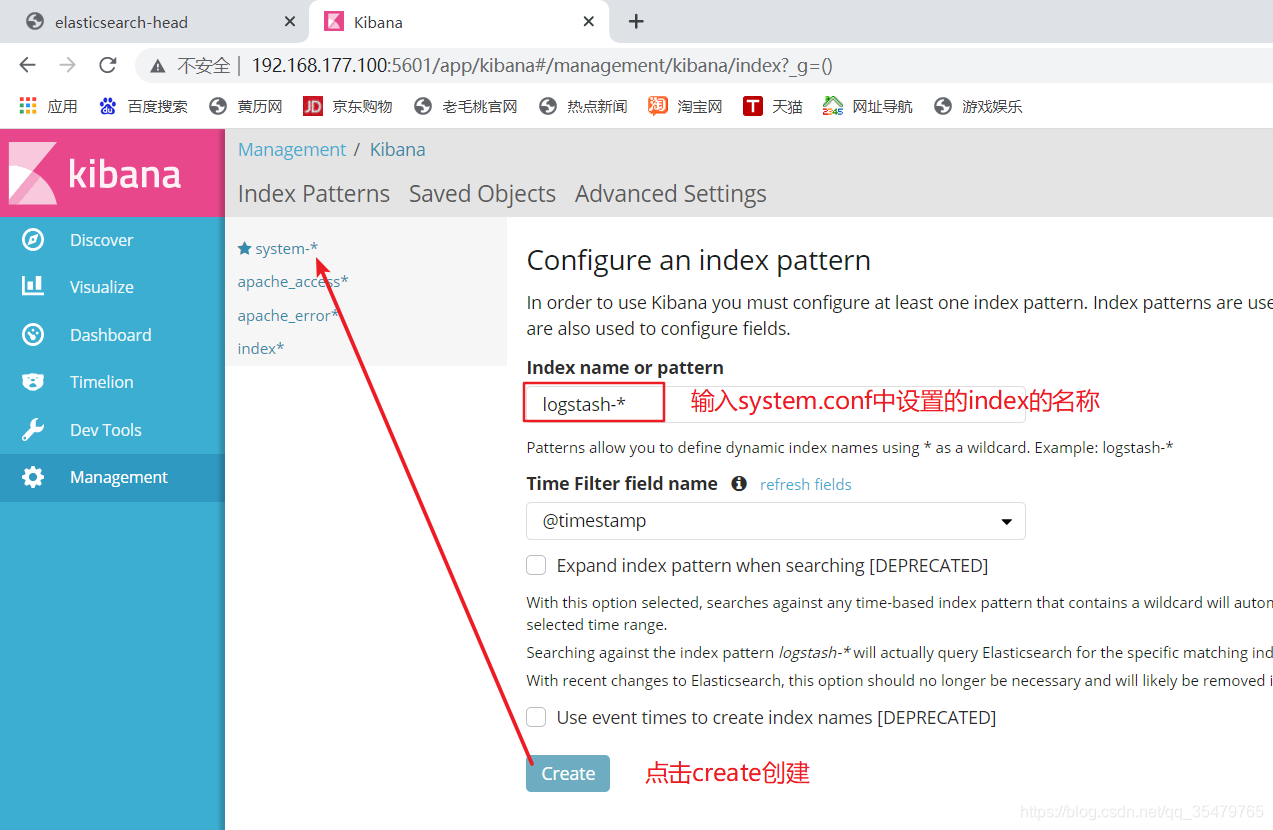Screen dimensions: 1273x830
Task: Click the 'Index name or pattern' label
Action: (625, 367)
